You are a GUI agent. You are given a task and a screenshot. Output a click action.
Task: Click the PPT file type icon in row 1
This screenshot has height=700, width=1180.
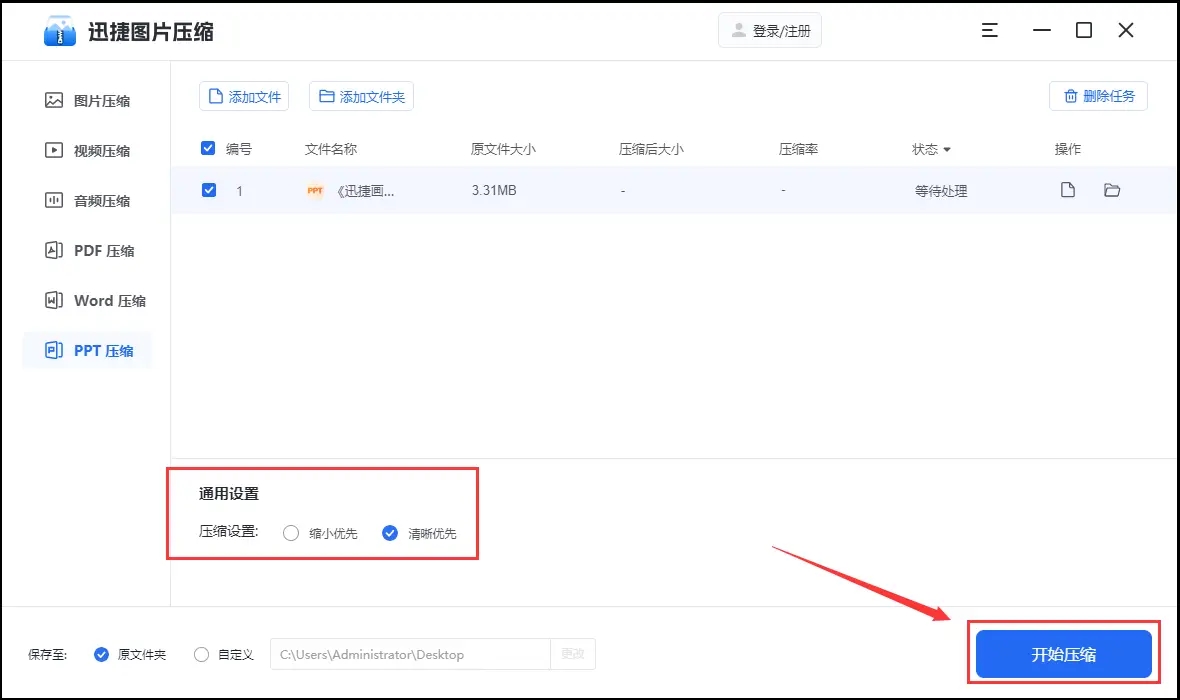click(x=315, y=191)
